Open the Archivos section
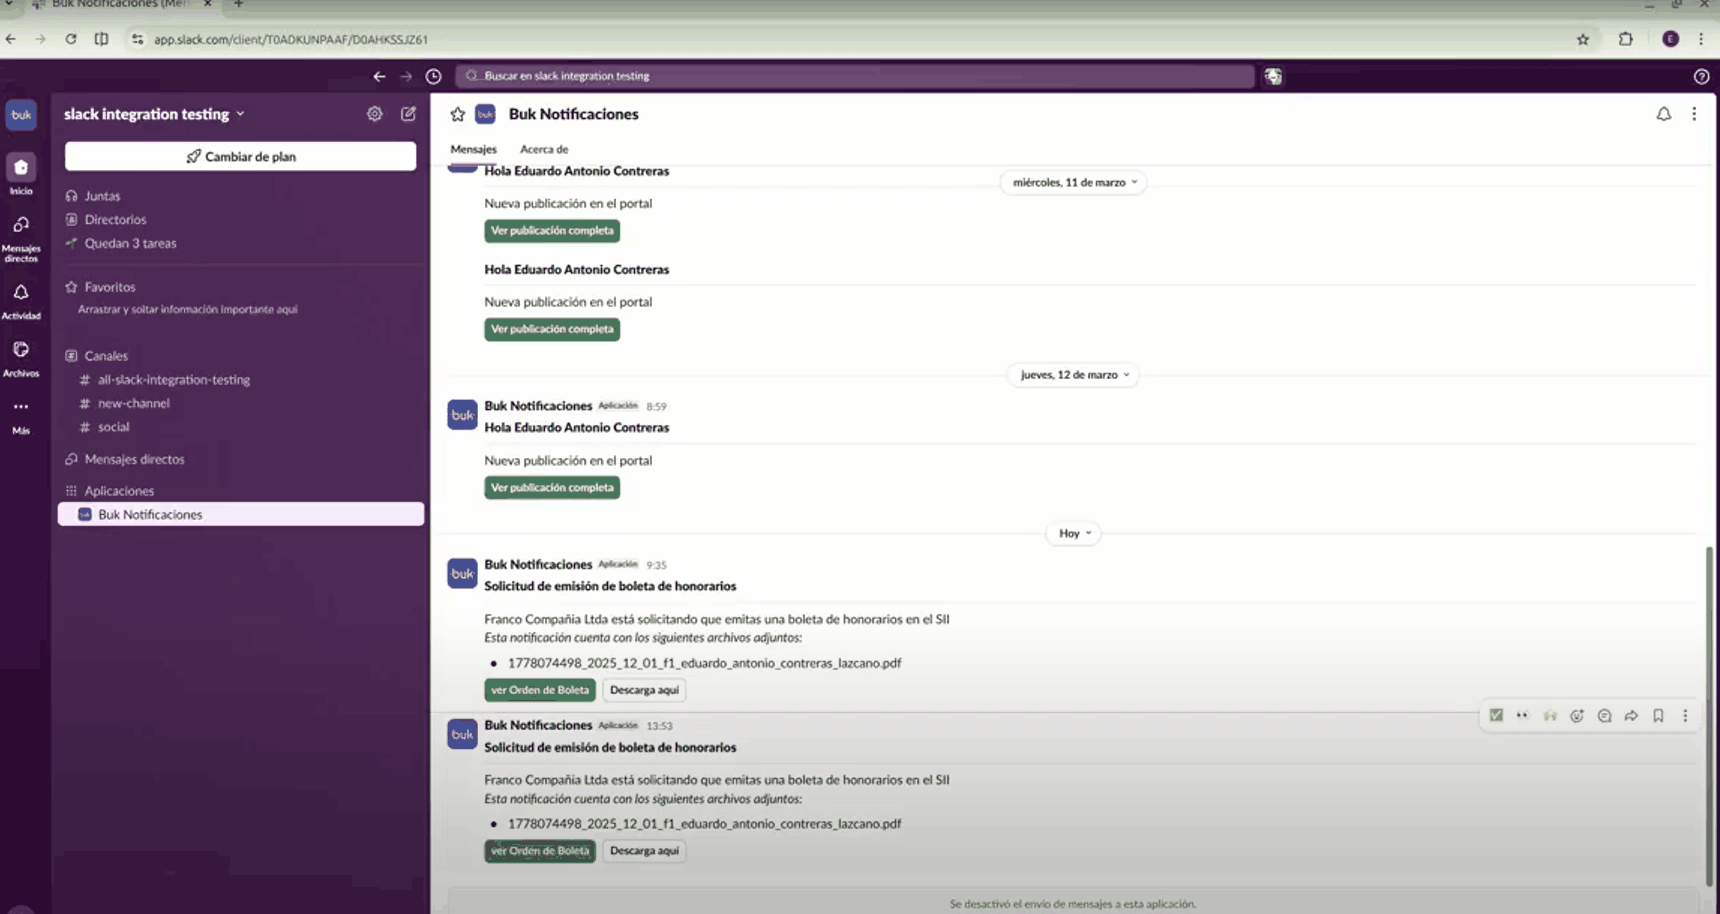The height and width of the screenshot is (914, 1720). 21,358
